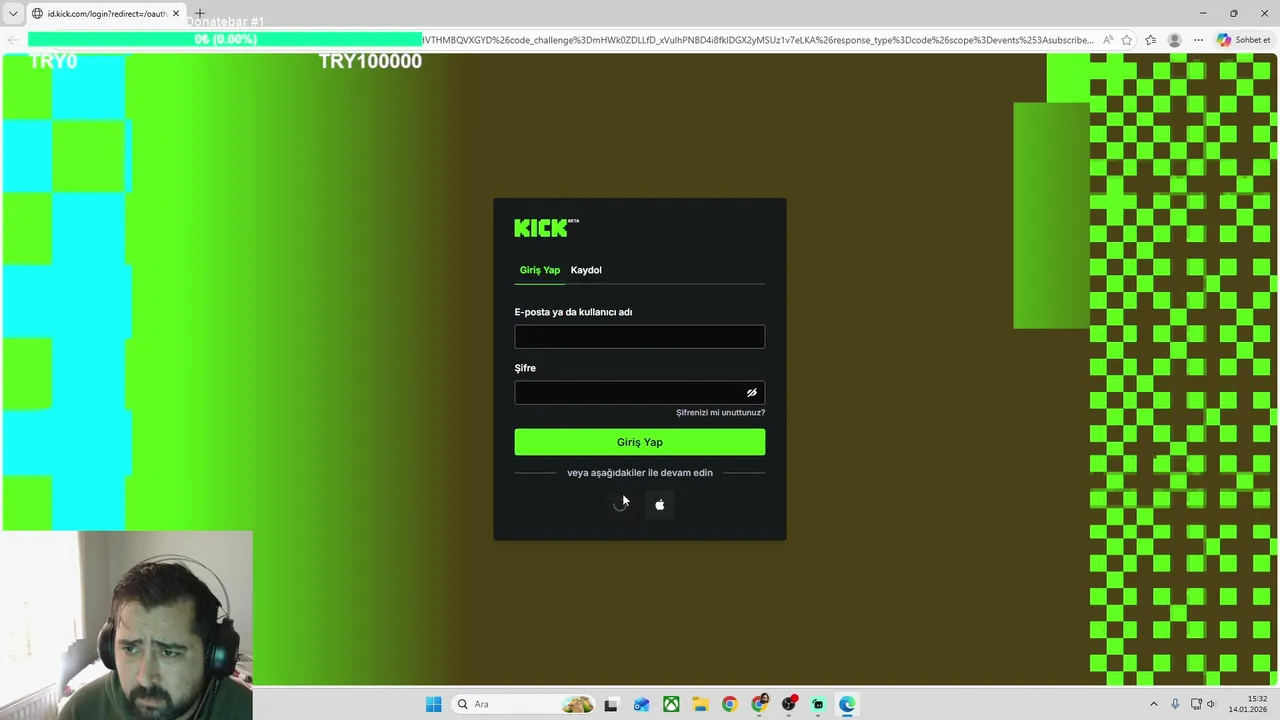Show hidden system tray icons
Viewport: 1280px width, 720px height.
click(x=1153, y=704)
